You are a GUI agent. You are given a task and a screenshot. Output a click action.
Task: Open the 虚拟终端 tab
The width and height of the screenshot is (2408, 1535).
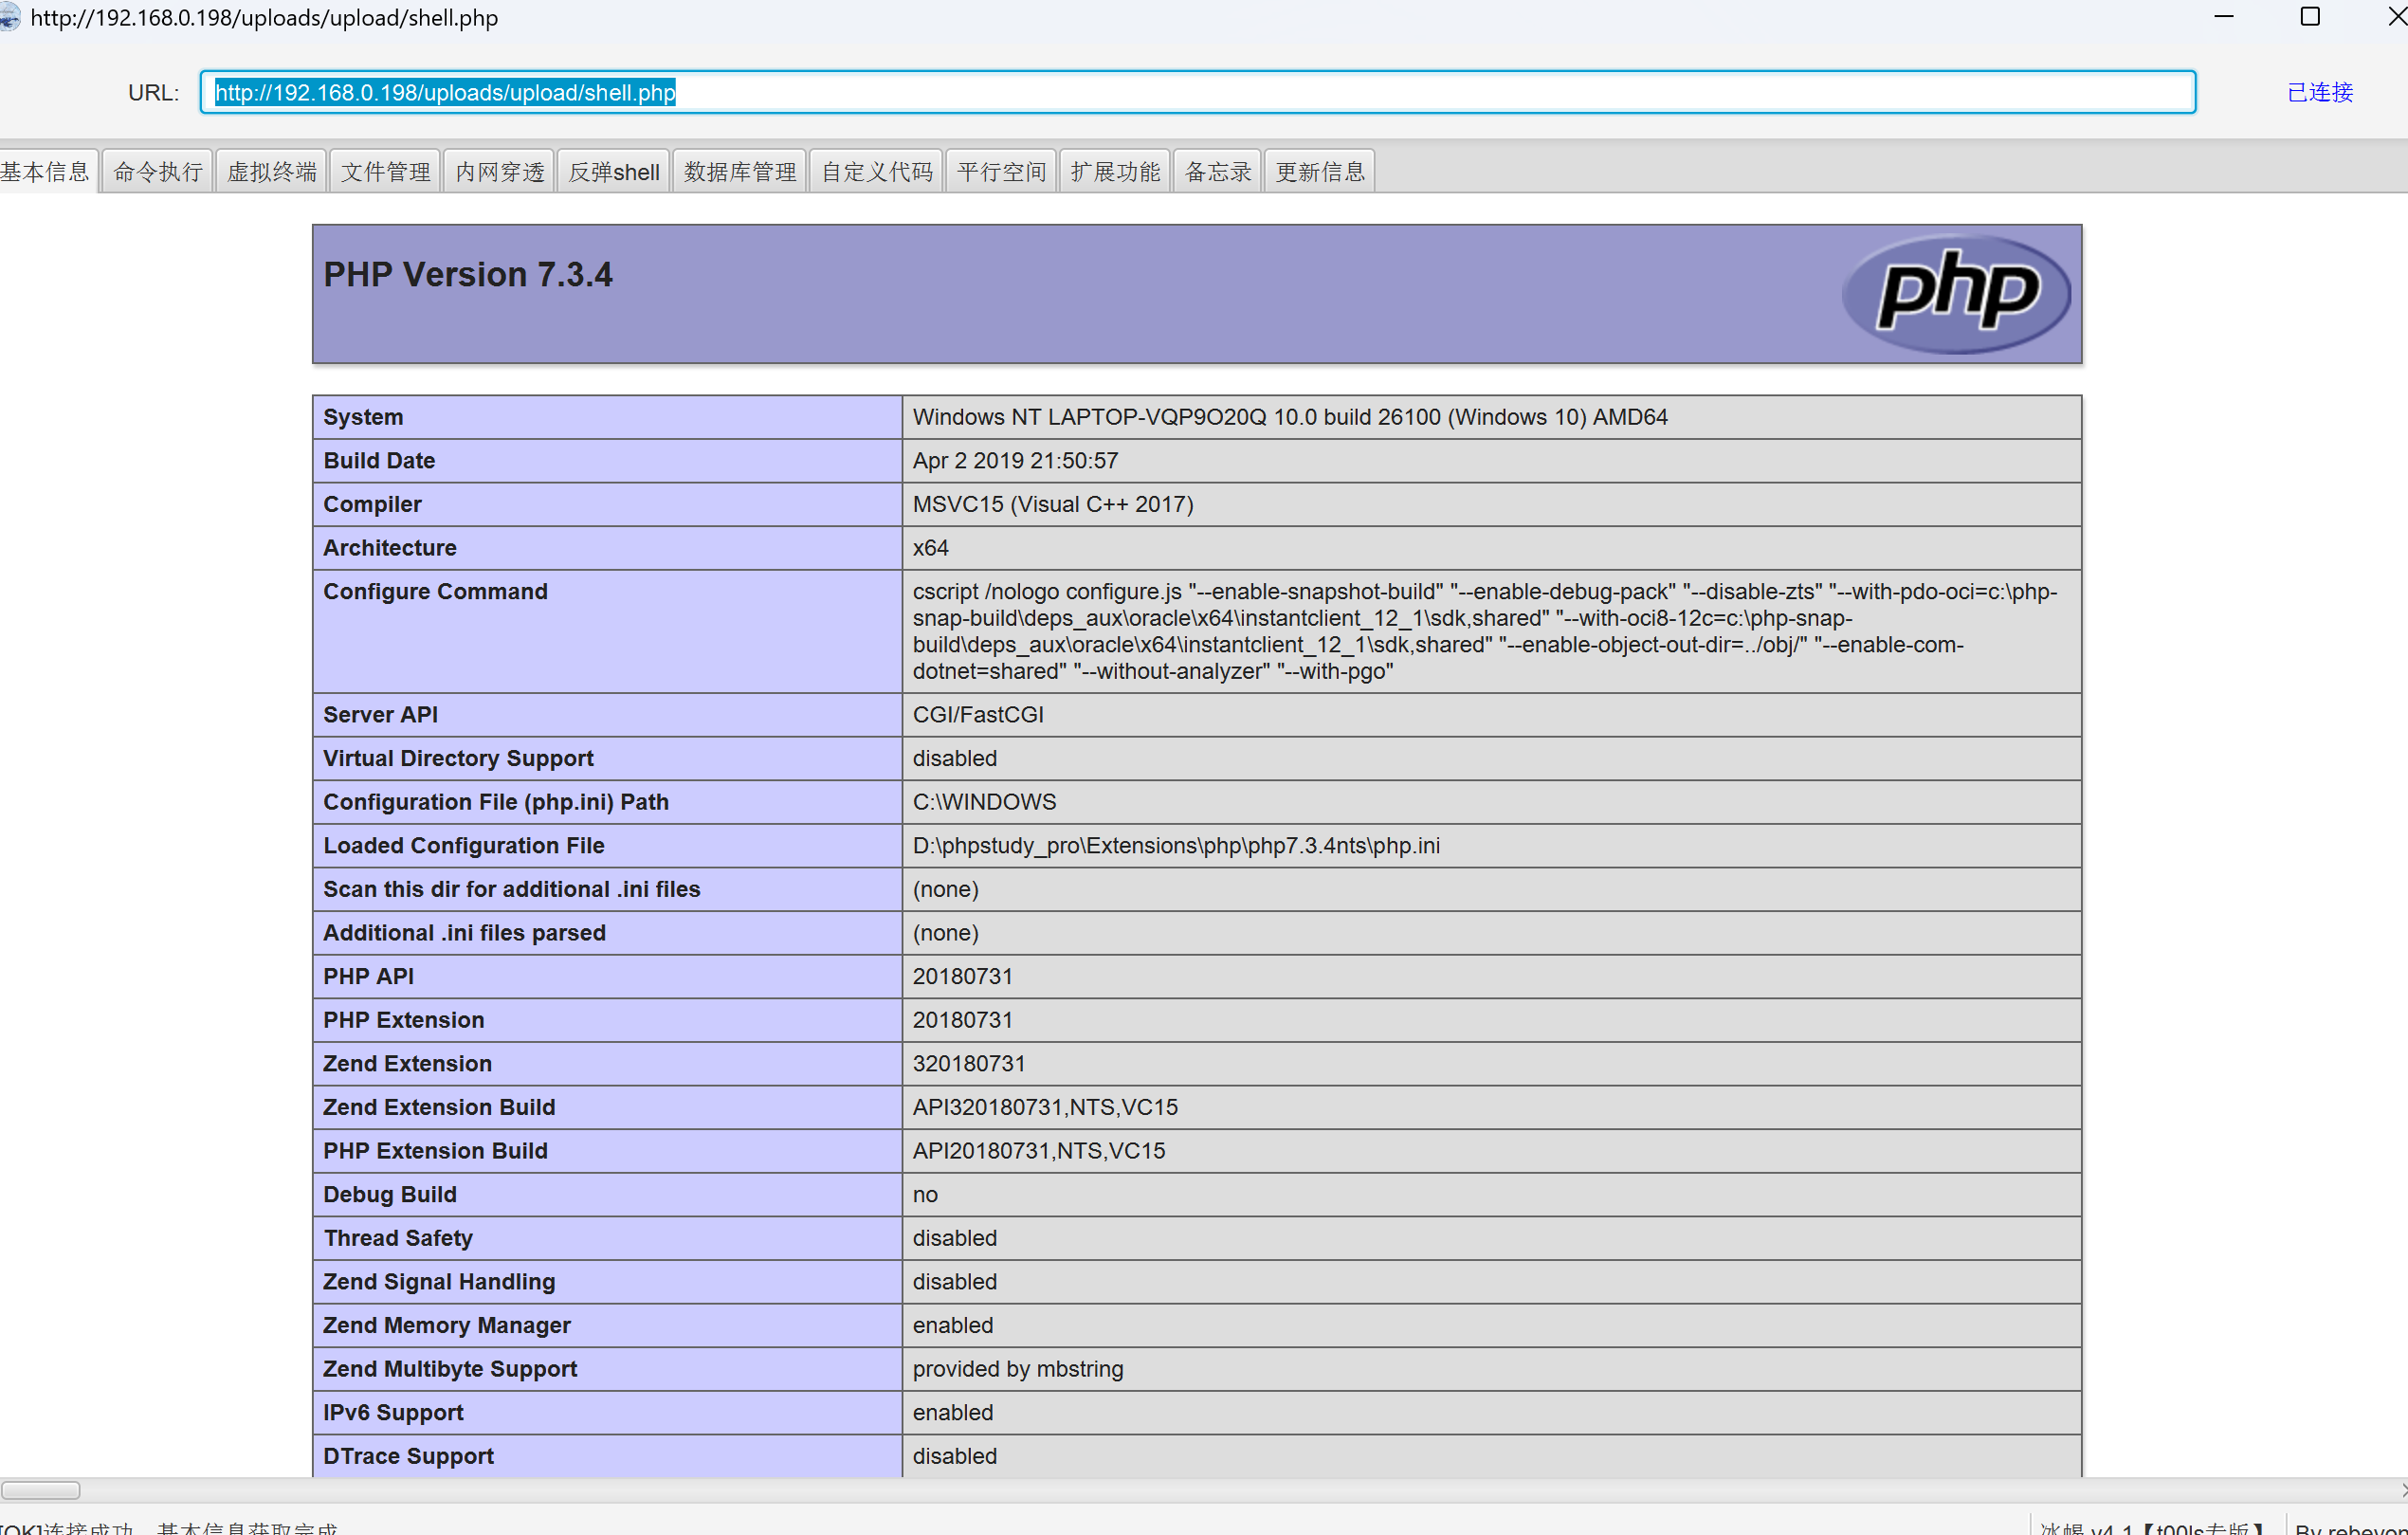[x=272, y=171]
